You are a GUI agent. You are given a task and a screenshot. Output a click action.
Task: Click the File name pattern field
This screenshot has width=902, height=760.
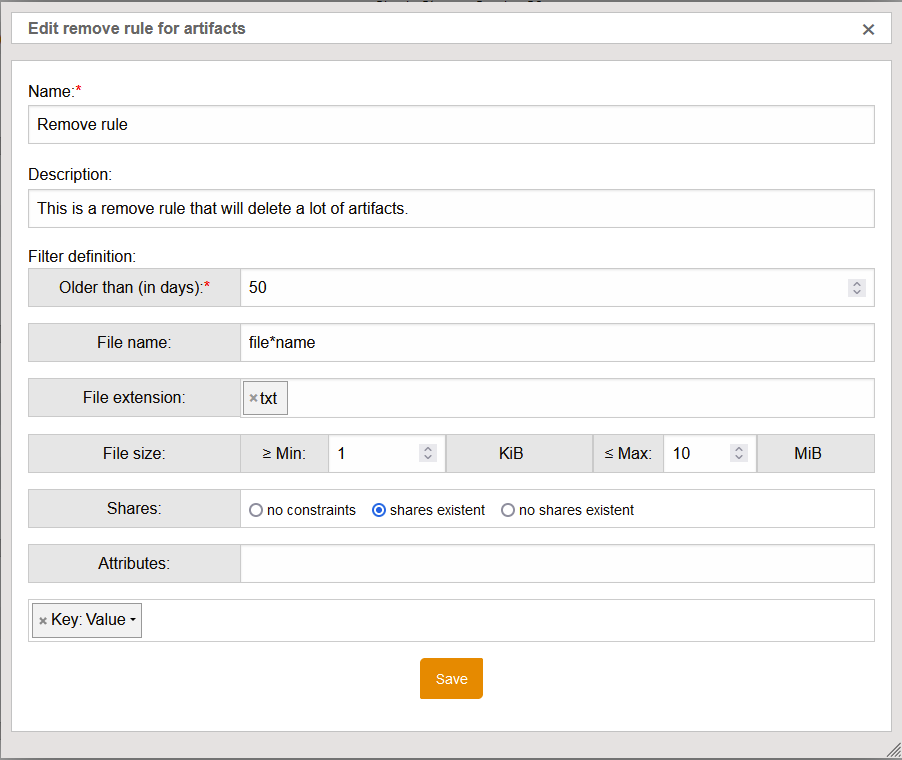(556, 343)
